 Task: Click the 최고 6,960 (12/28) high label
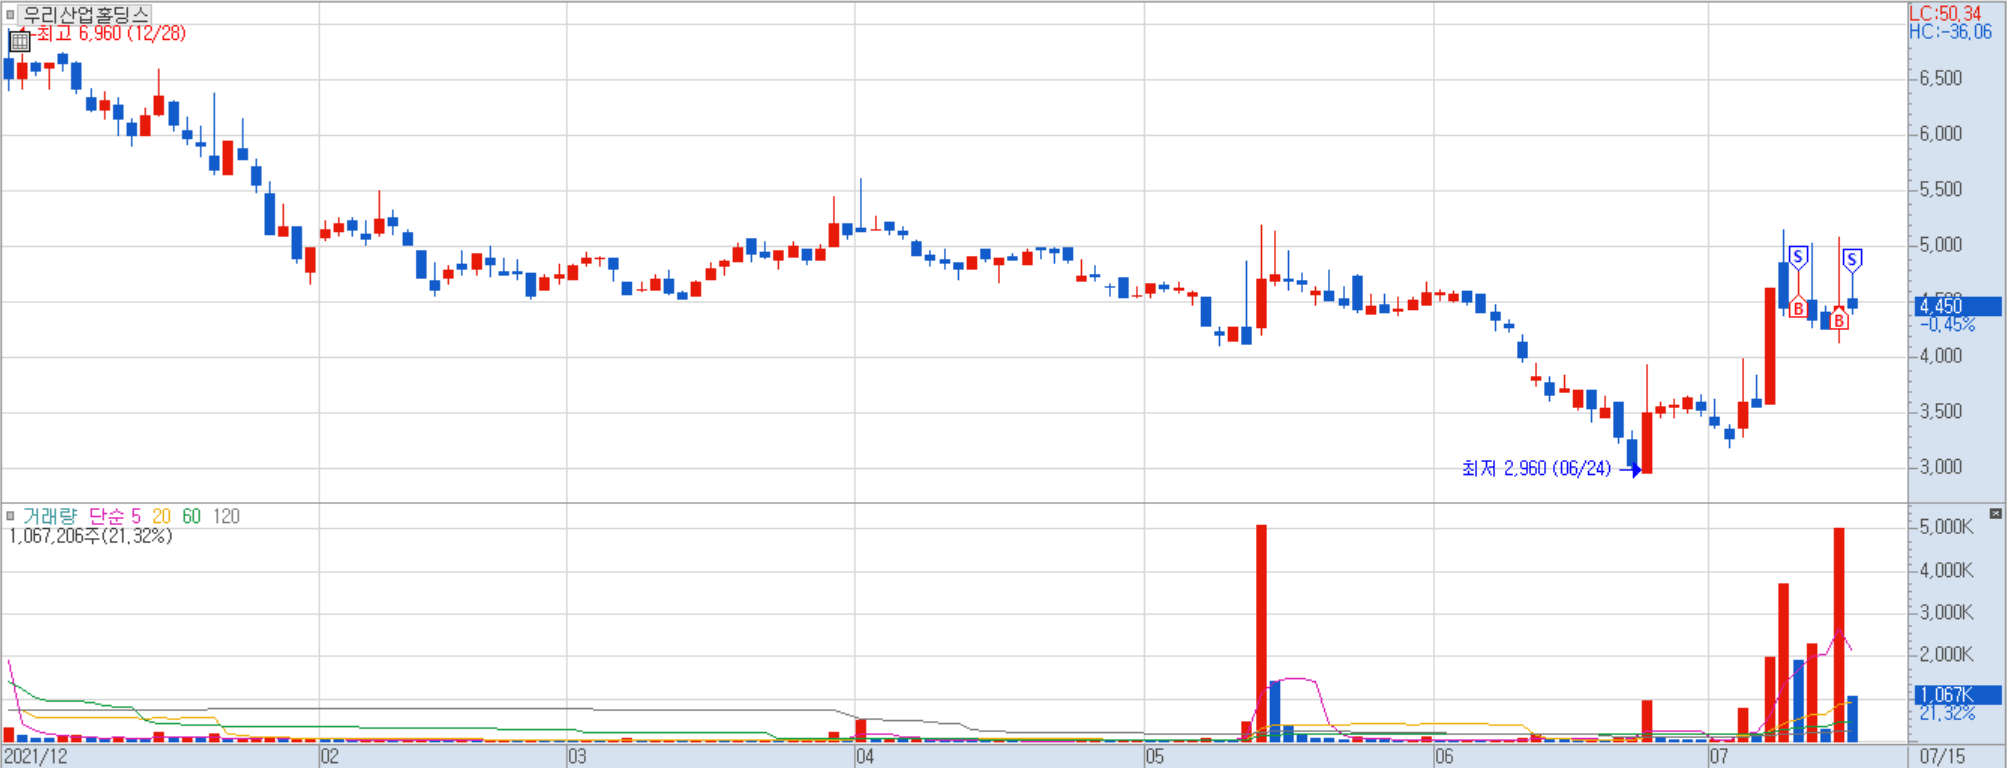(111, 33)
